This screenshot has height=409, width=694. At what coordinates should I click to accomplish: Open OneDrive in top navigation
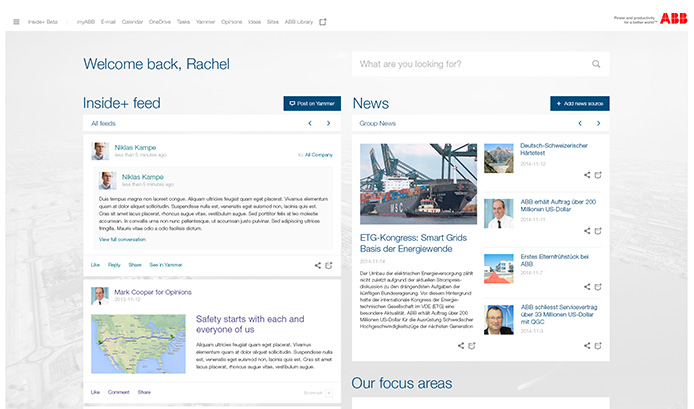160,22
